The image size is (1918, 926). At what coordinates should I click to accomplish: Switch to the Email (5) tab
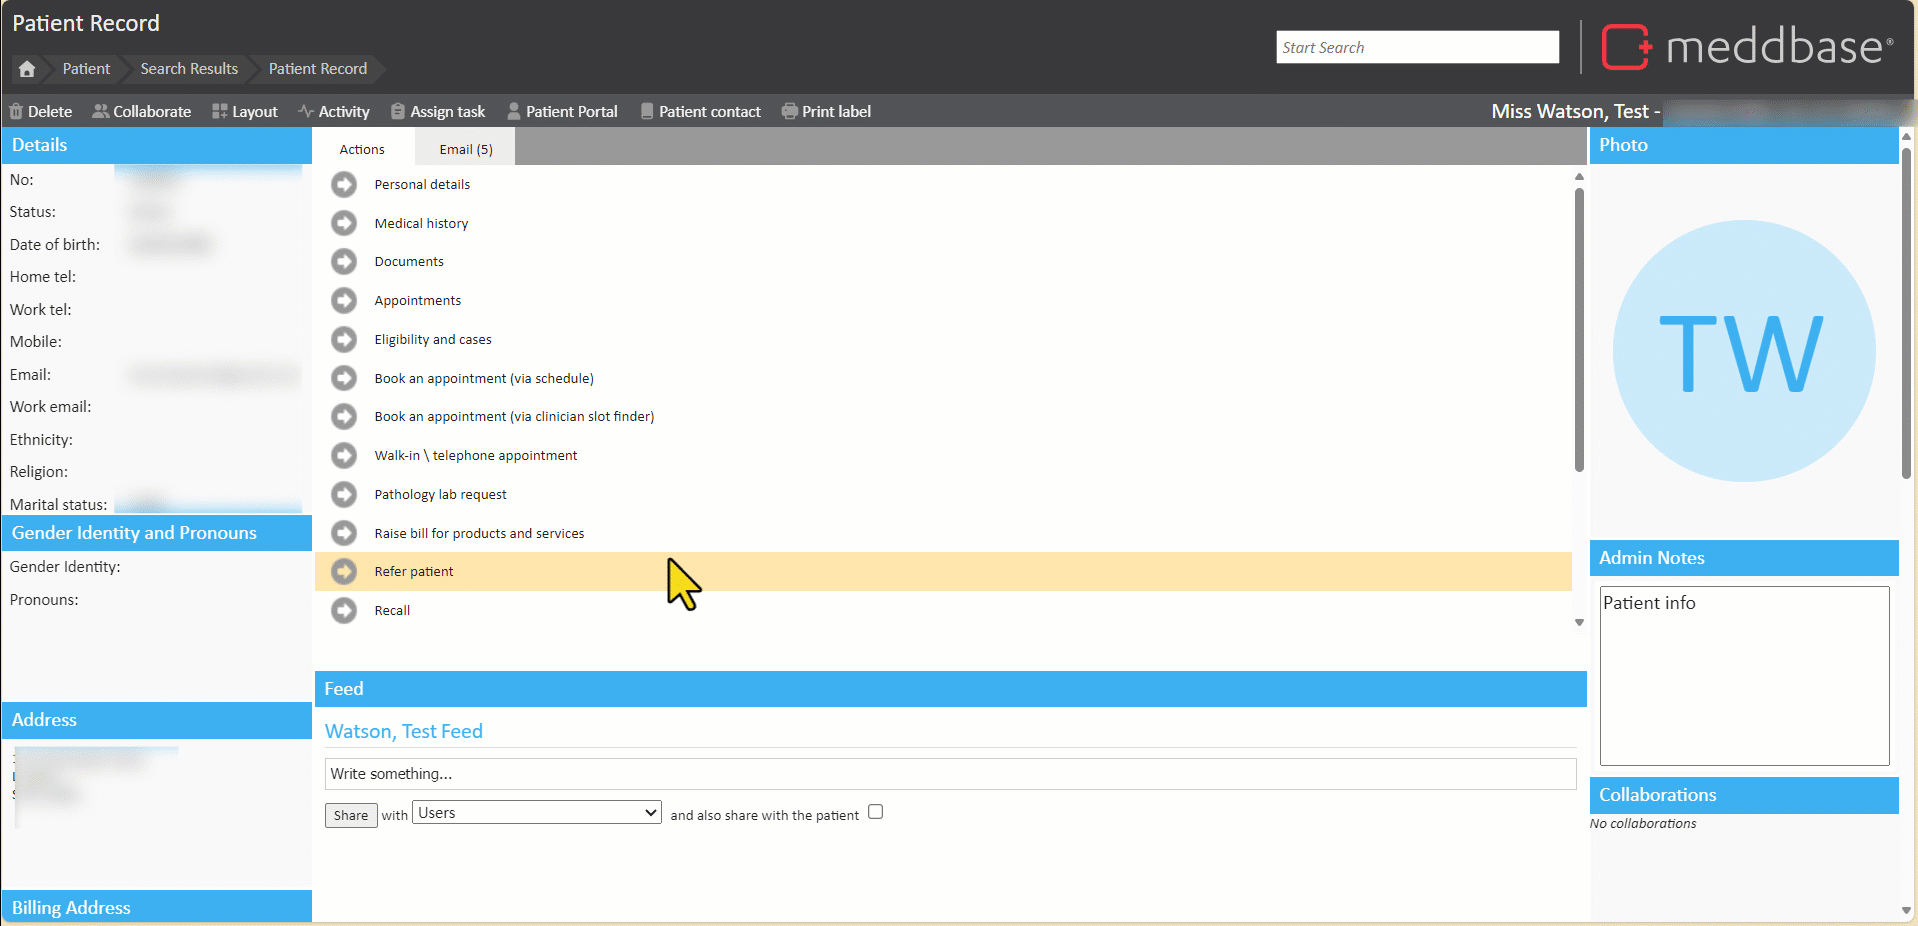click(x=466, y=149)
